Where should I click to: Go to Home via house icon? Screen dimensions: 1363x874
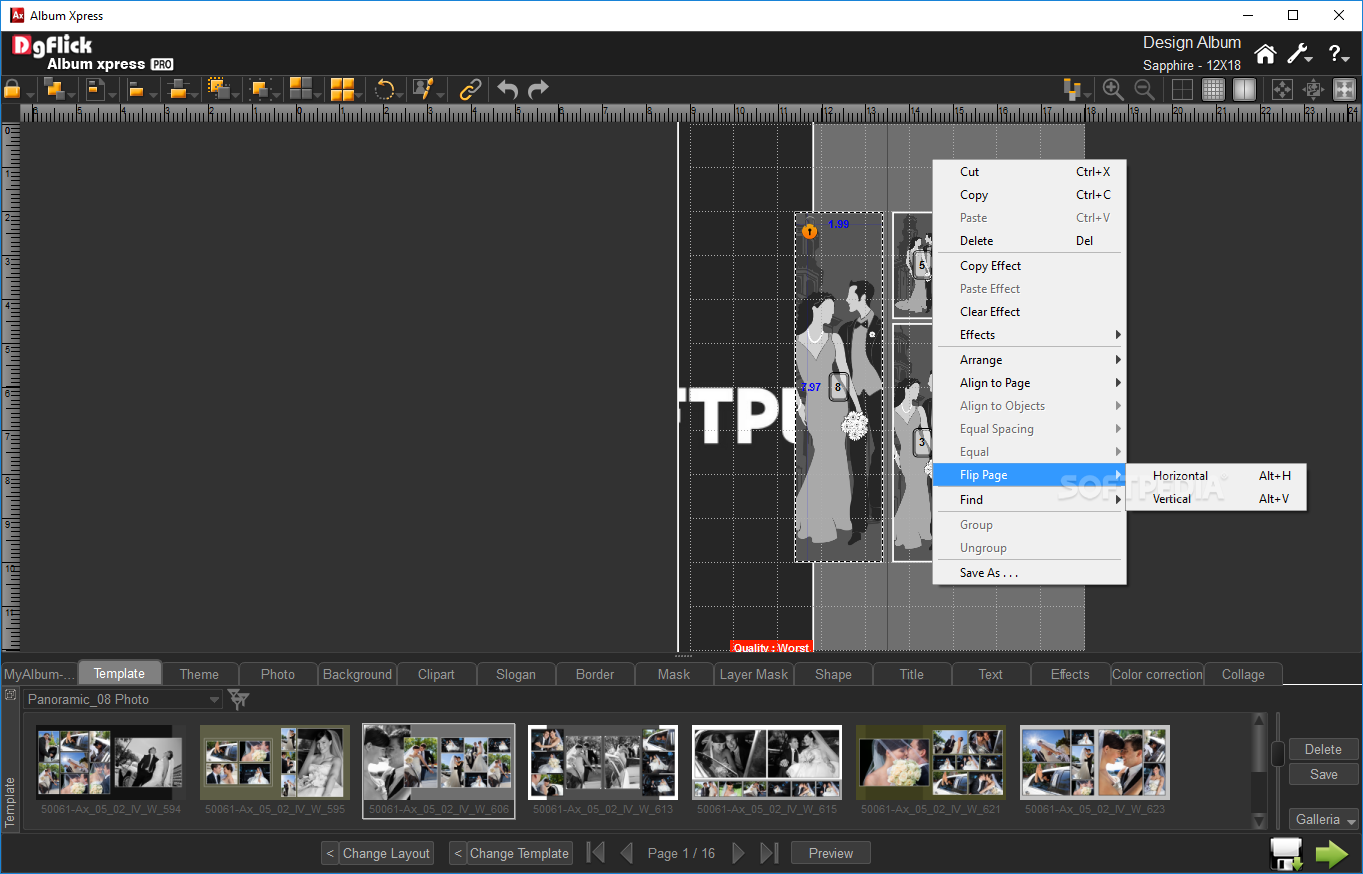1266,54
